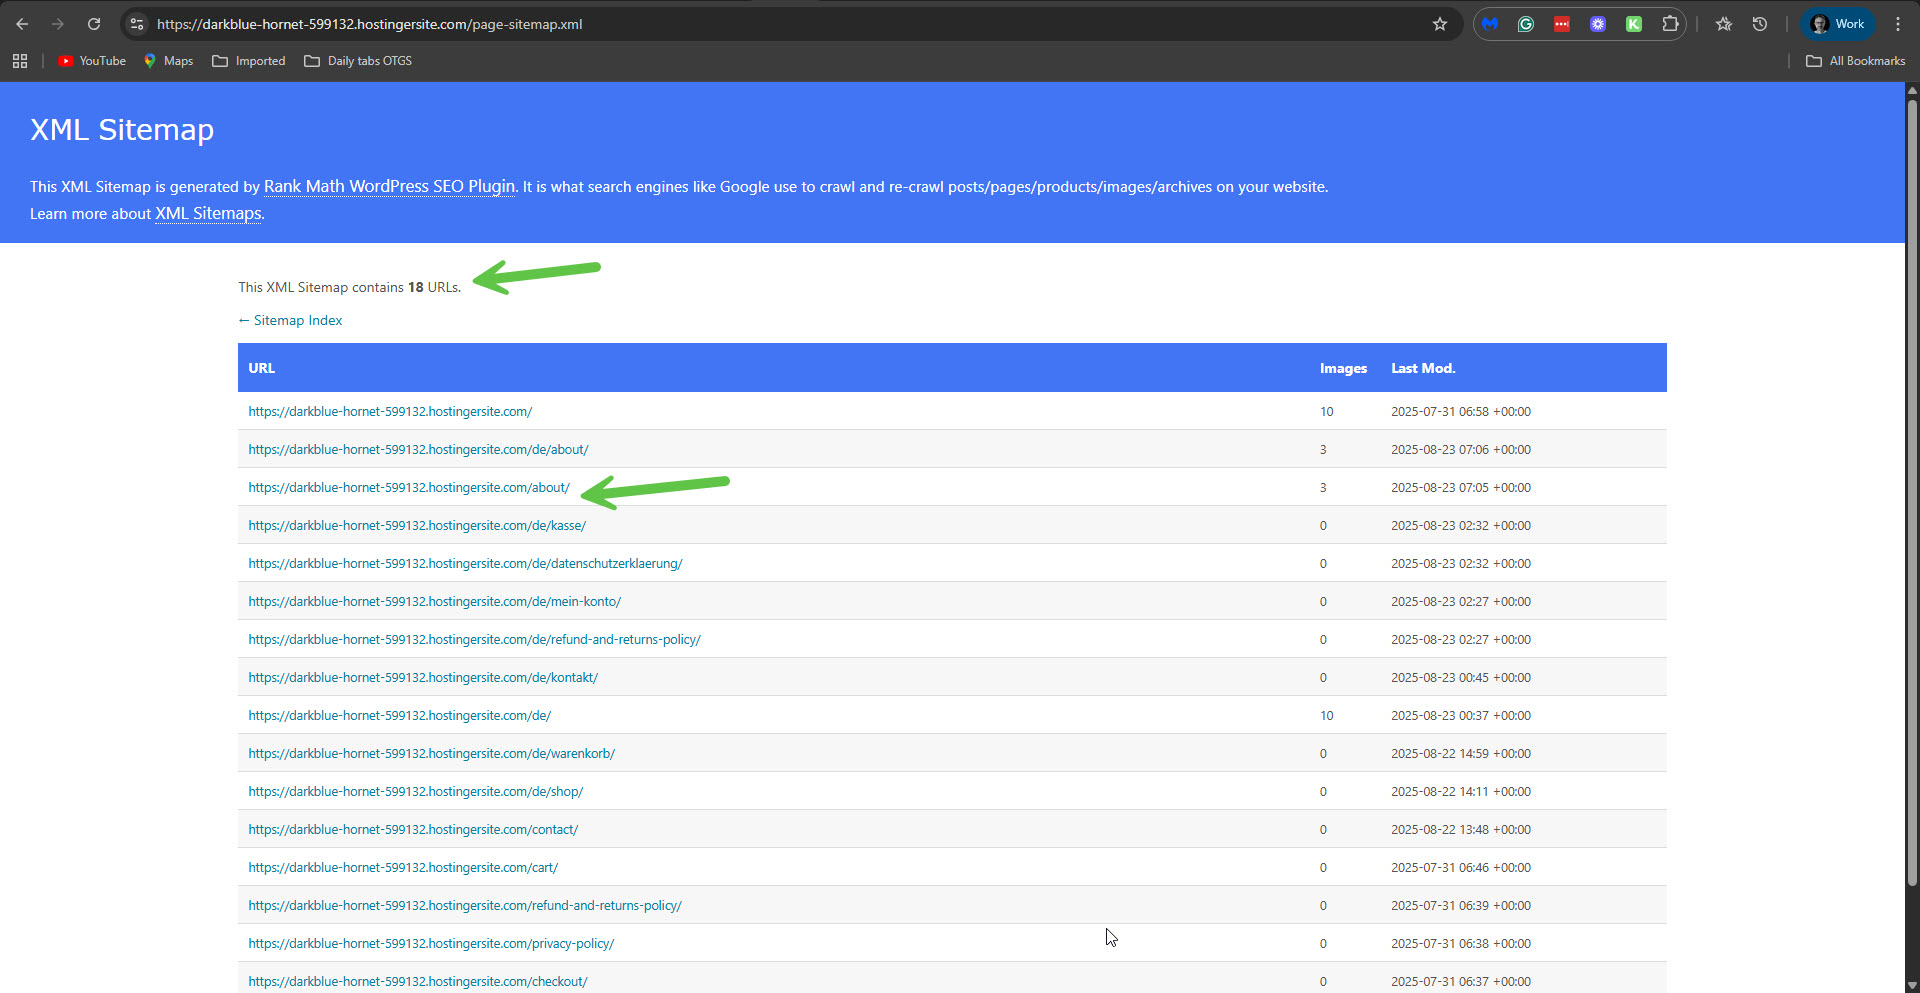Image resolution: width=1920 pixels, height=993 pixels.
Task: Open the Rank Math WordPress SEO Plugin link
Action: [x=389, y=186]
